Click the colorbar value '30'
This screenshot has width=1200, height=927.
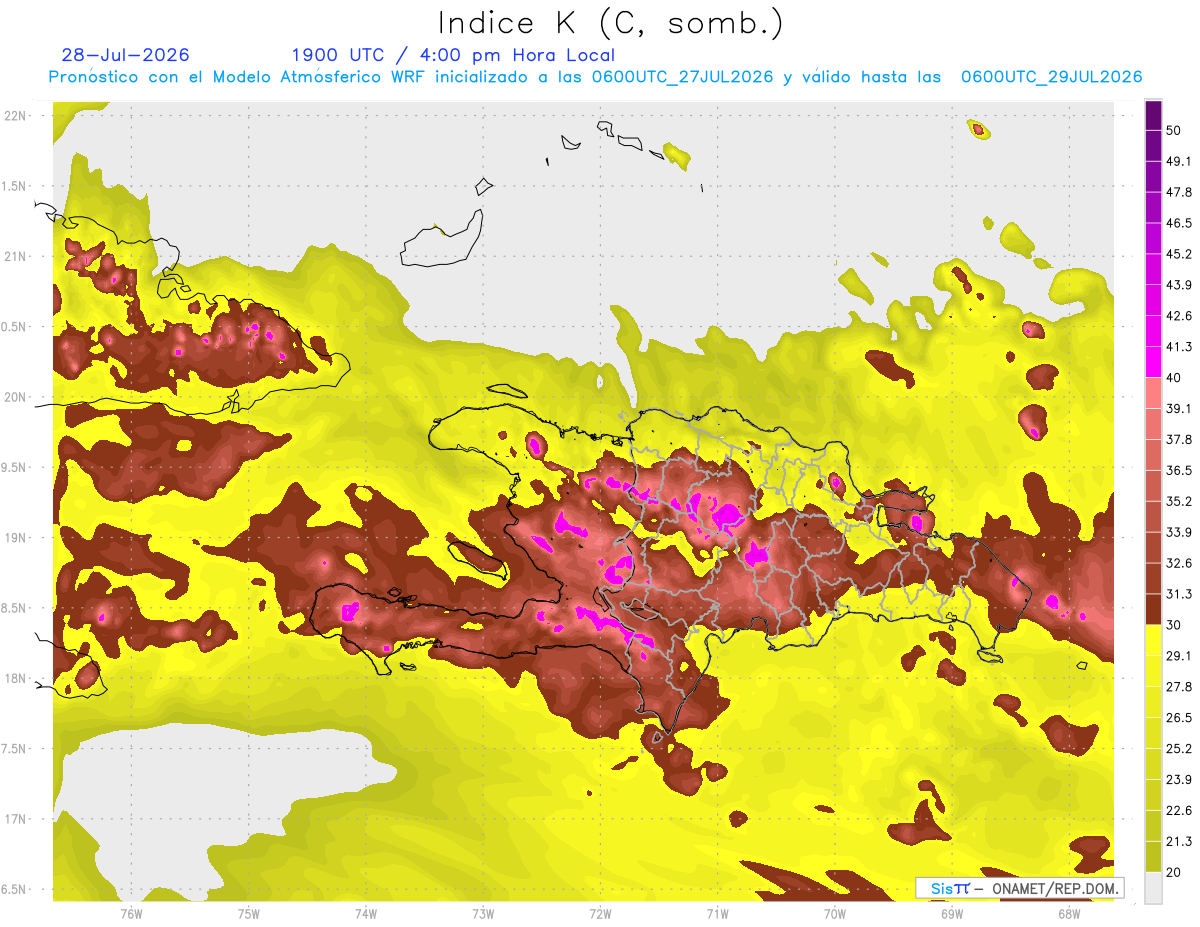coord(1174,625)
